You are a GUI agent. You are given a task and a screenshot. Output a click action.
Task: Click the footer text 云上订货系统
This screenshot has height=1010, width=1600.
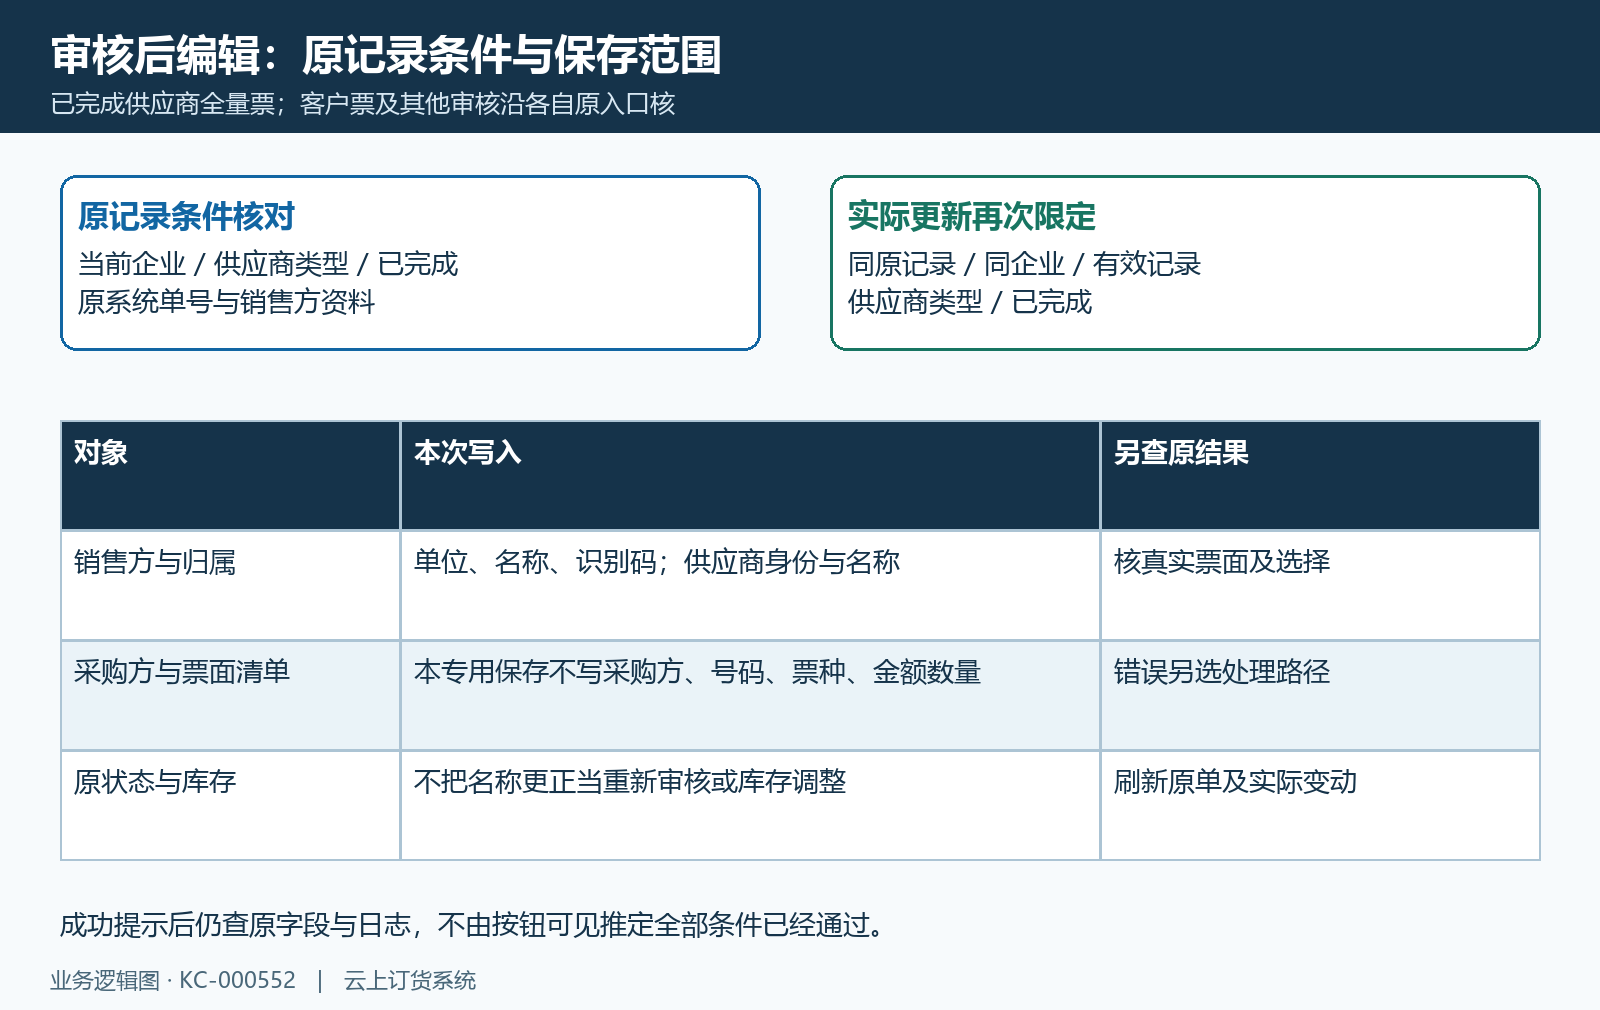(410, 980)
